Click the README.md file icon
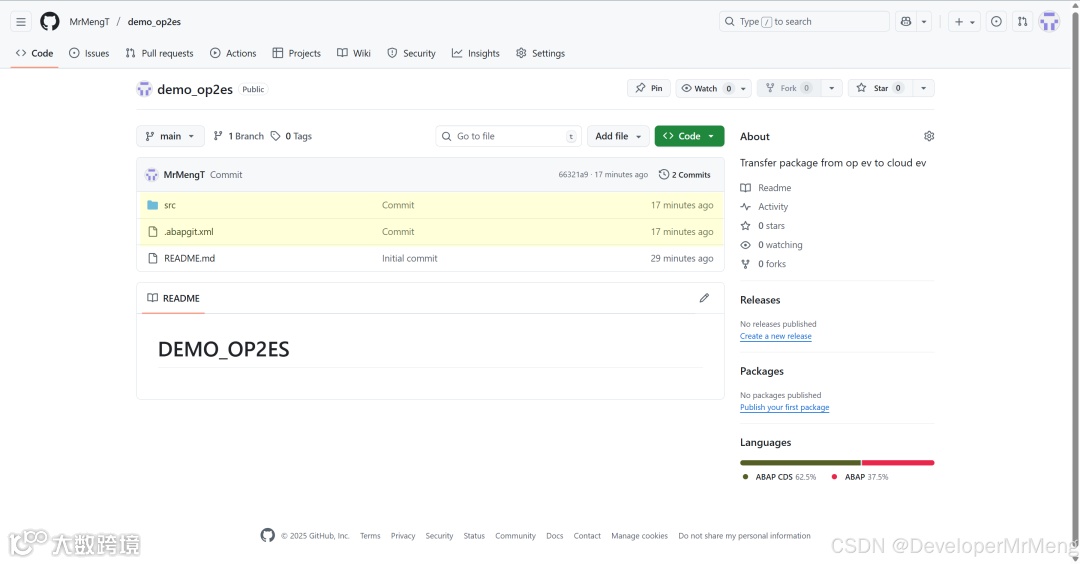Image resolution: width=1080 pixels, height=564 pixels. coord(153,258)
